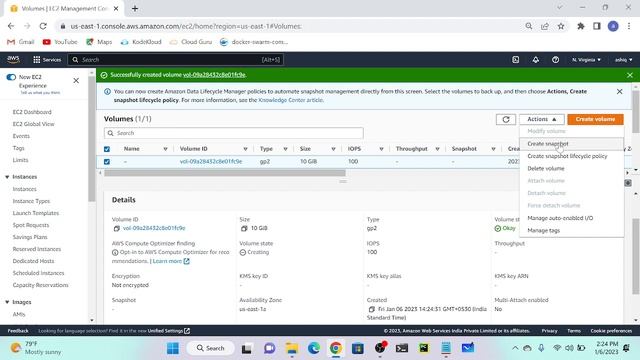Click the Create volume button

click(595, 119)
